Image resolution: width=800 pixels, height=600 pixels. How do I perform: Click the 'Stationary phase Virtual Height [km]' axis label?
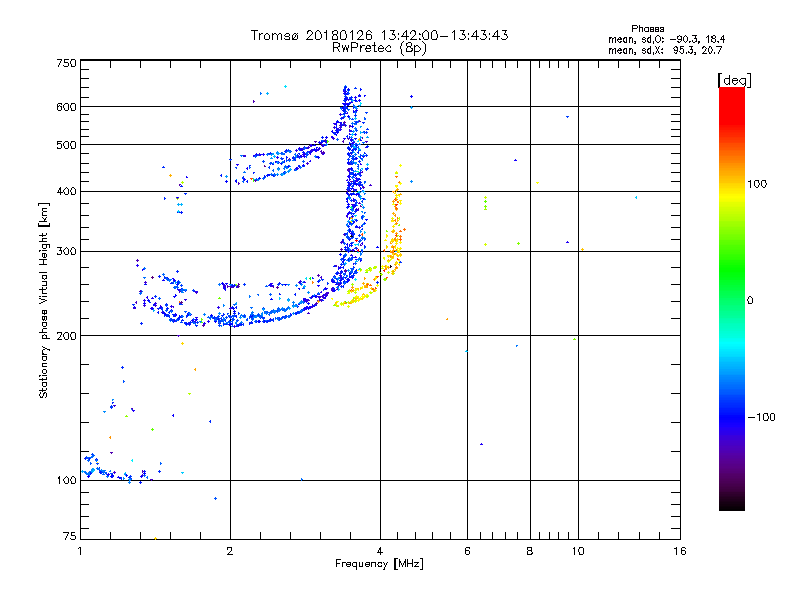[x=43, y=300]
